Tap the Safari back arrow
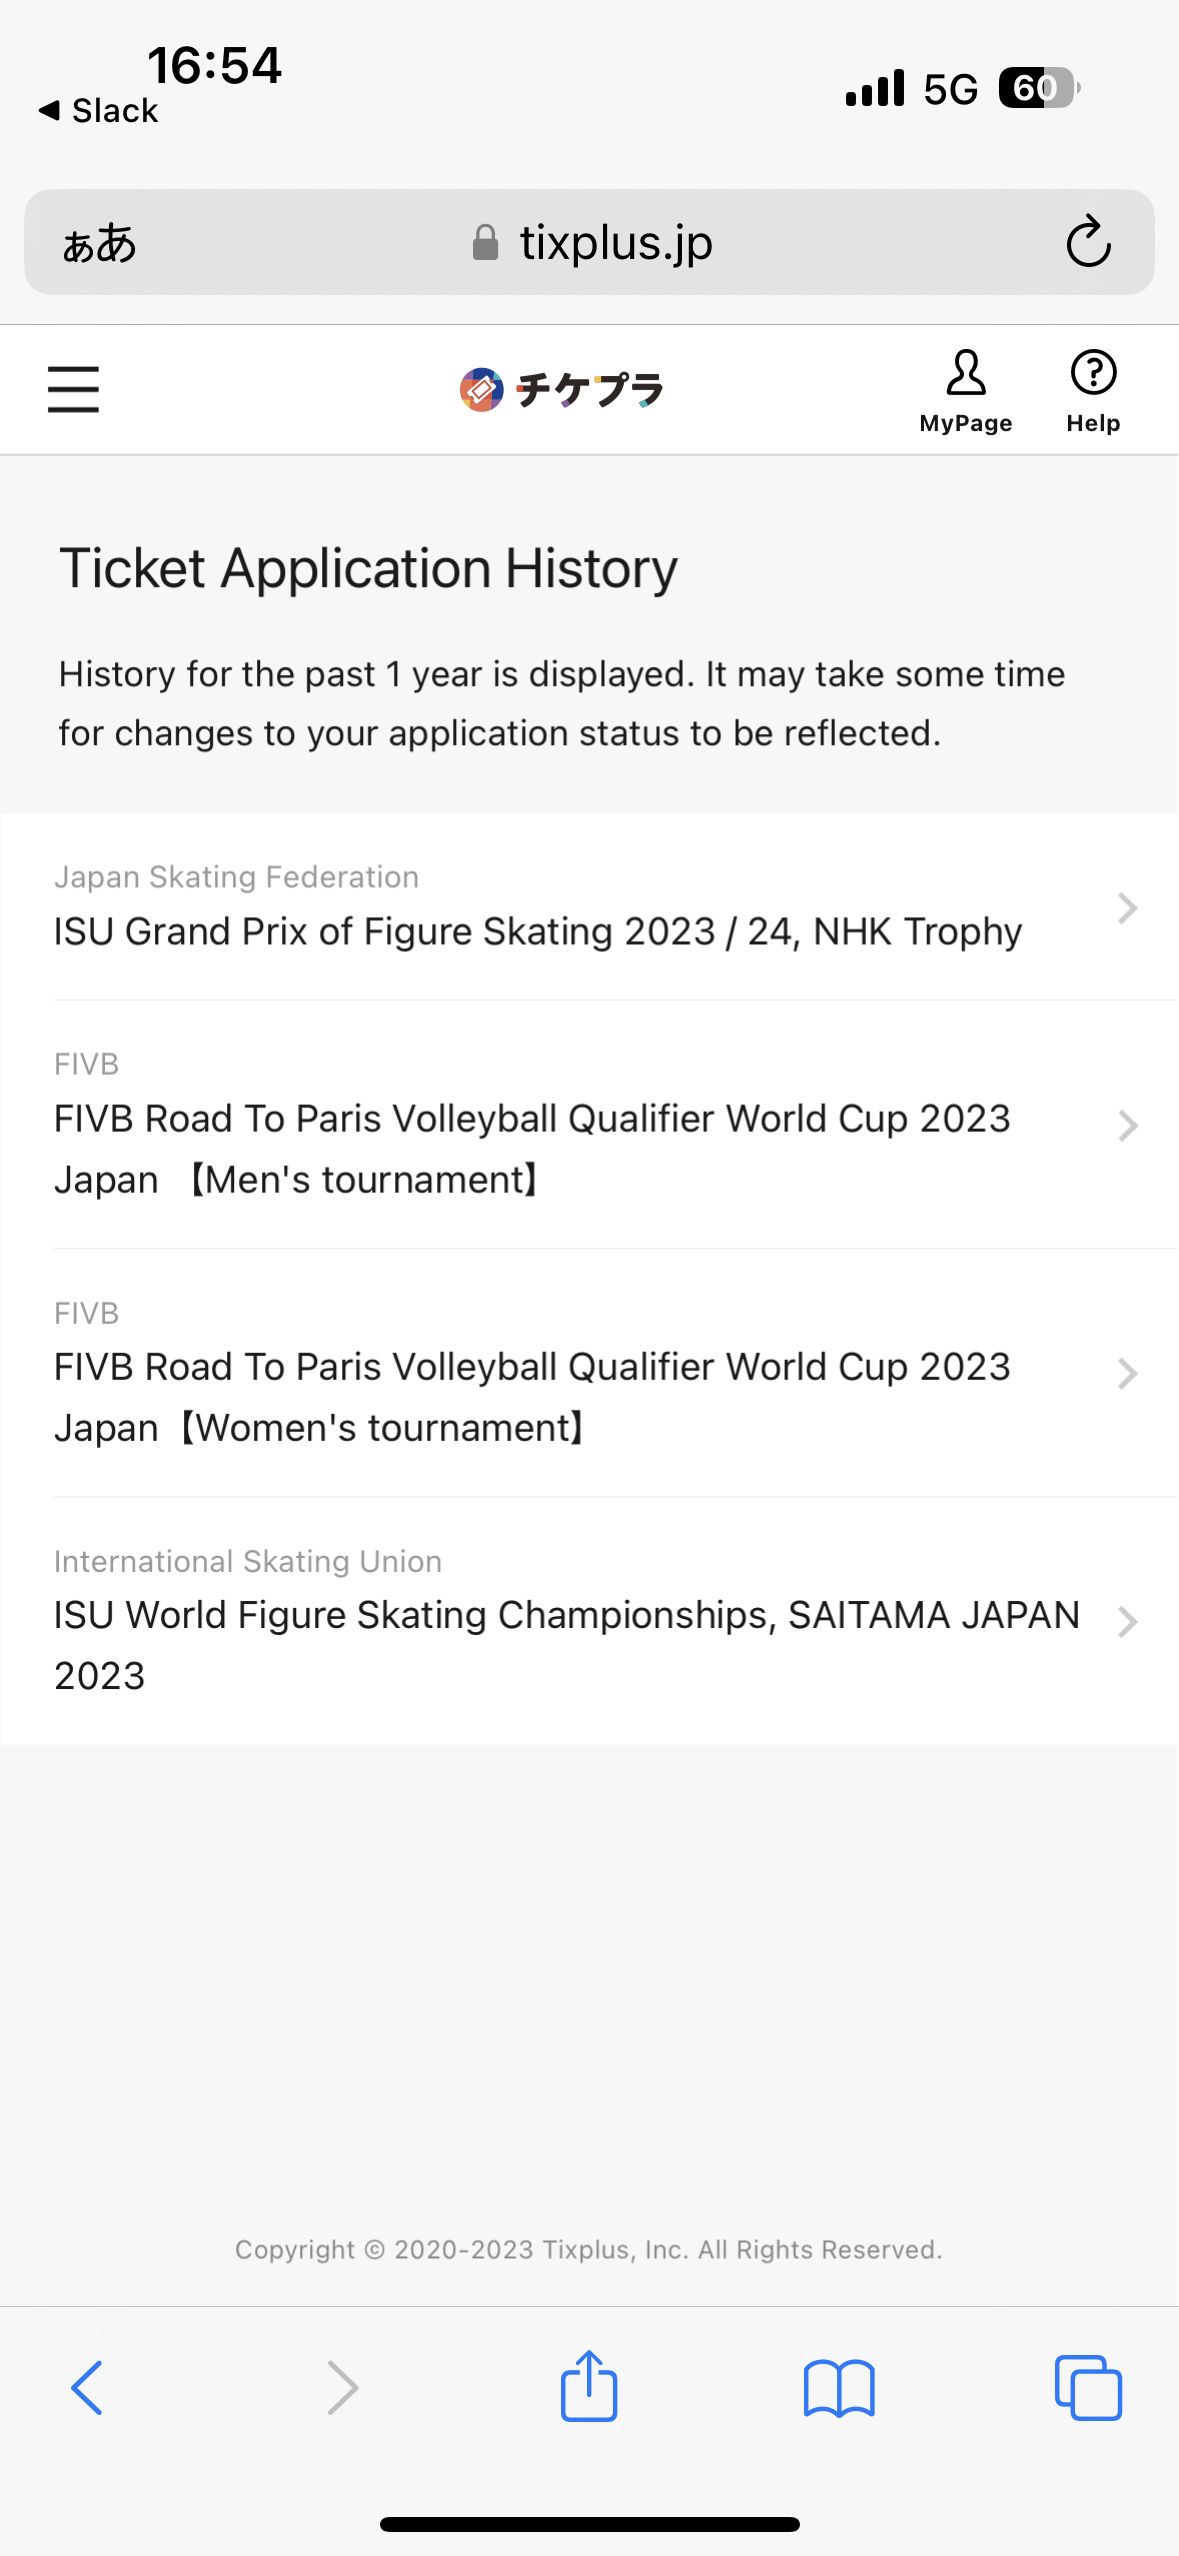 (87, 2388)
